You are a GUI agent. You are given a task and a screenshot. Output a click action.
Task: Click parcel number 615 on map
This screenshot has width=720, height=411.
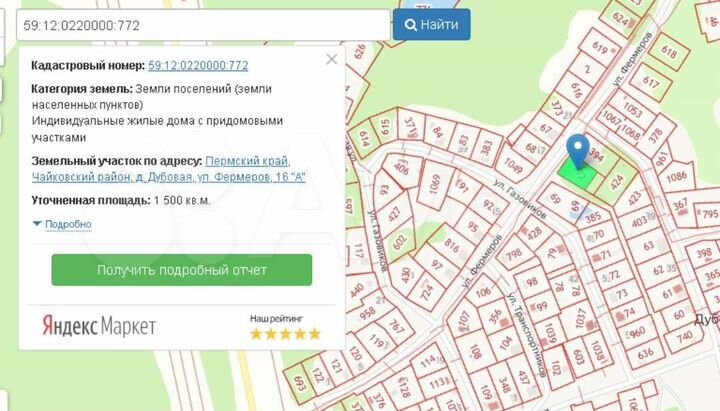coord(385,127)
